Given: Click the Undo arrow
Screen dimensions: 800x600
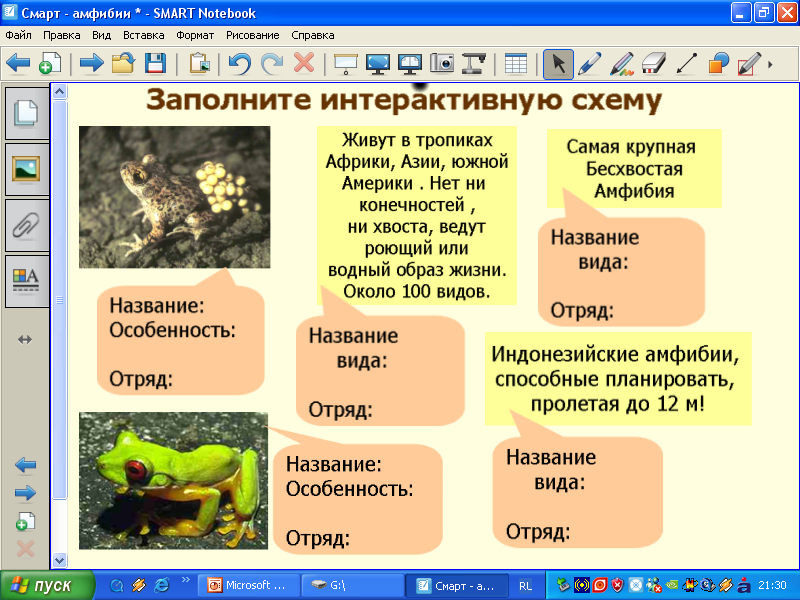Looking at the screenshot, I should pyautogui.click(x=239, y=64).
